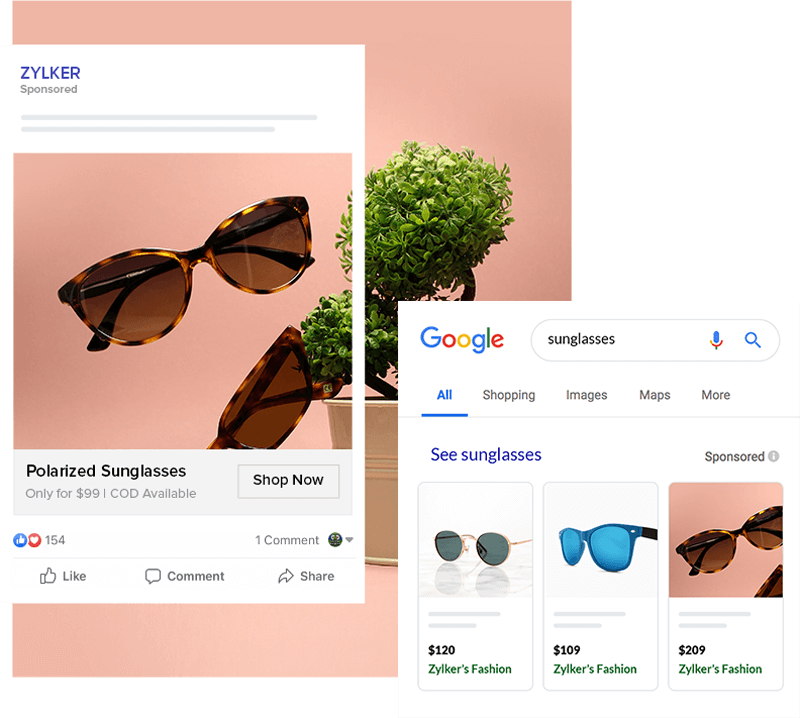The image size is (800, 718).
Task: Switch to the Shopping tab
Action: pyautogui.click(x=509, y=395)
